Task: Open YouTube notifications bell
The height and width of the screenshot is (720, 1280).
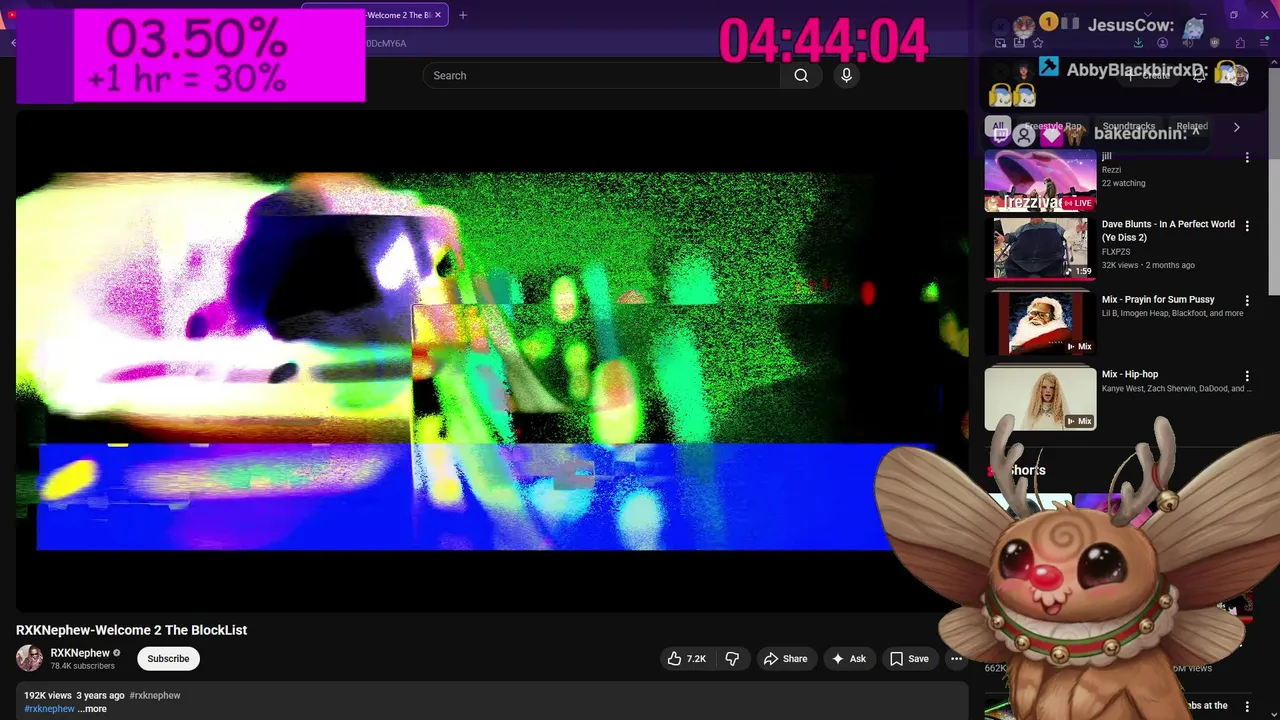Action: 1199,76
